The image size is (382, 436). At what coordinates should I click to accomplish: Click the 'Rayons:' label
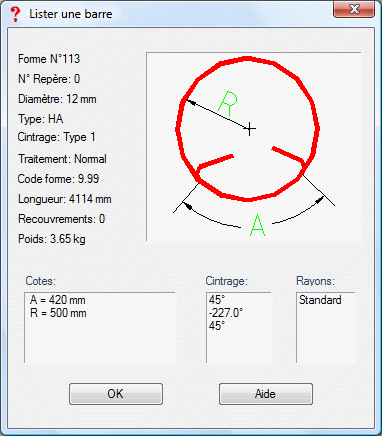click(315, 281)
